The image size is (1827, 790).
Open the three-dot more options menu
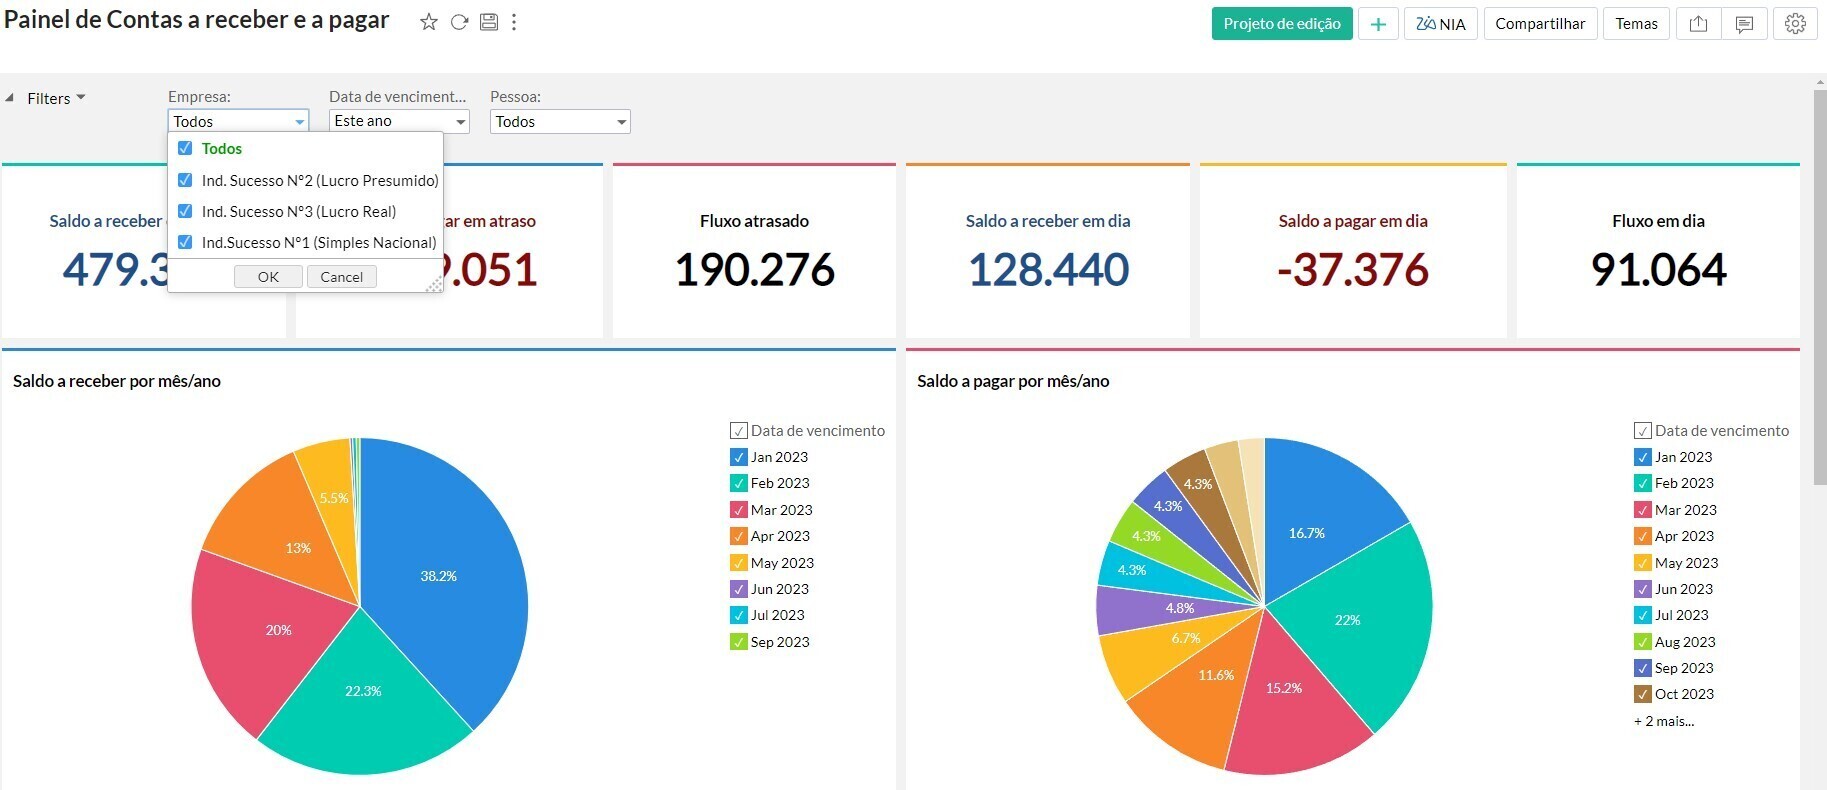click(514, 22)
